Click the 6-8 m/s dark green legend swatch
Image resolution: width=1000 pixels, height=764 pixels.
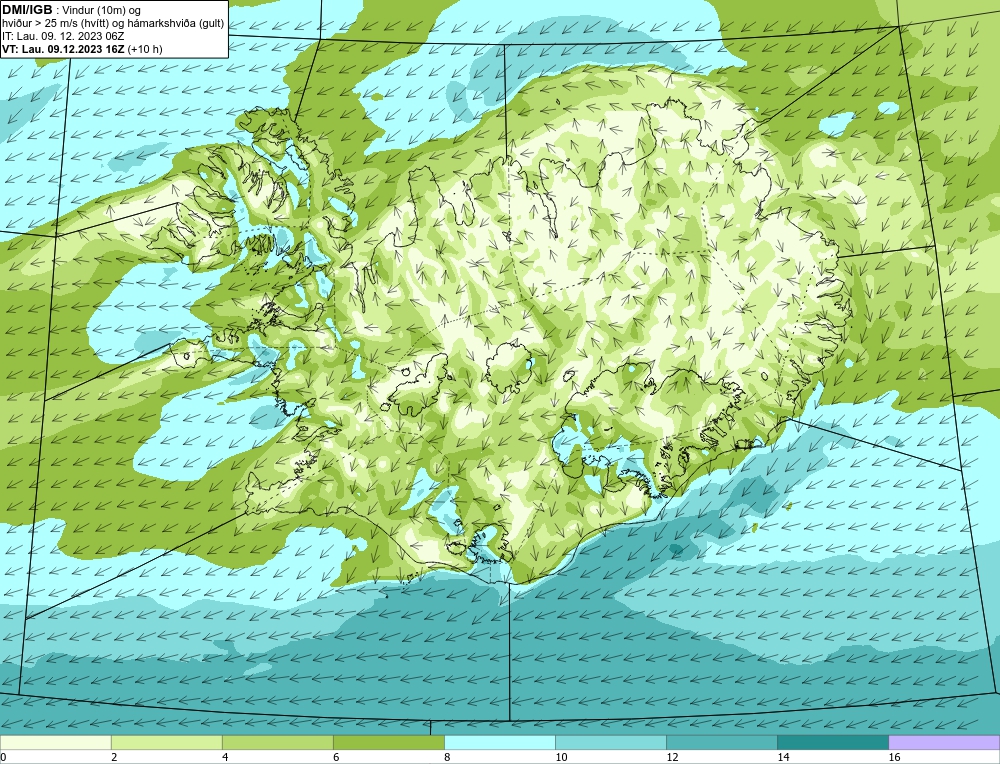[388, 742]
